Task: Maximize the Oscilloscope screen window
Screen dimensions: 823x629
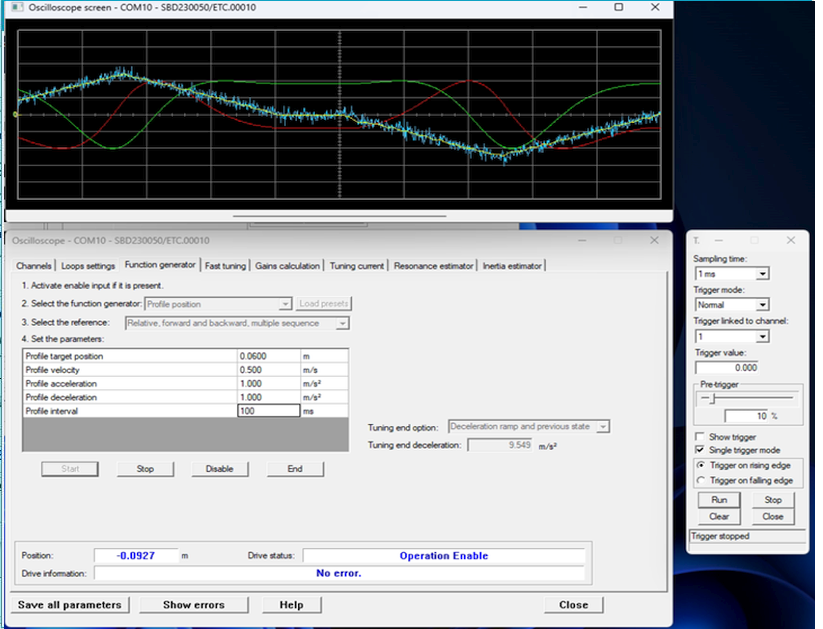Action: tap(618, 7)
